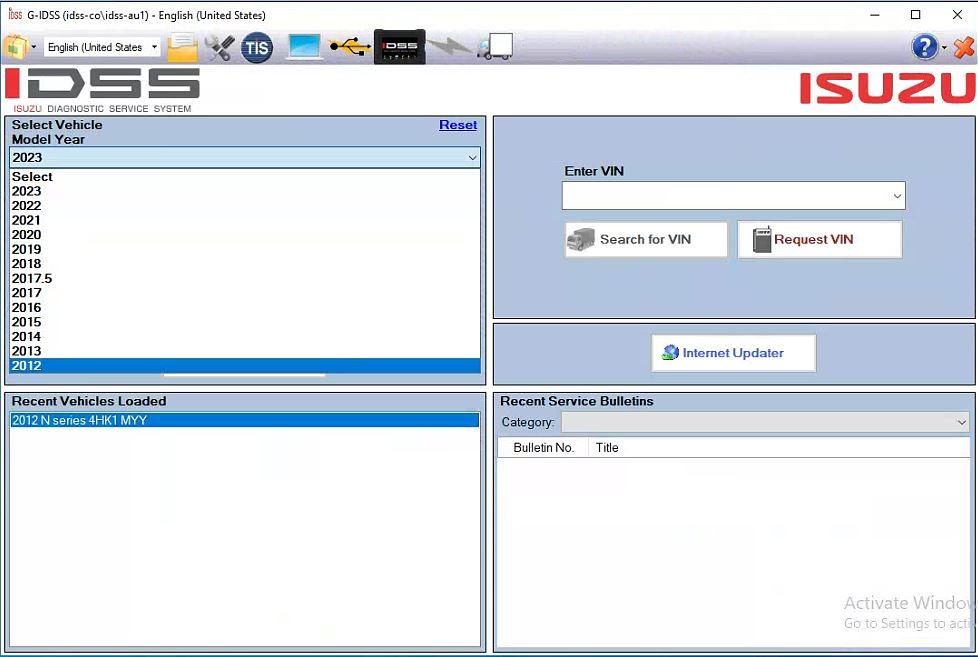Pick the 2017.5 model year entry

tap(245, 278)
